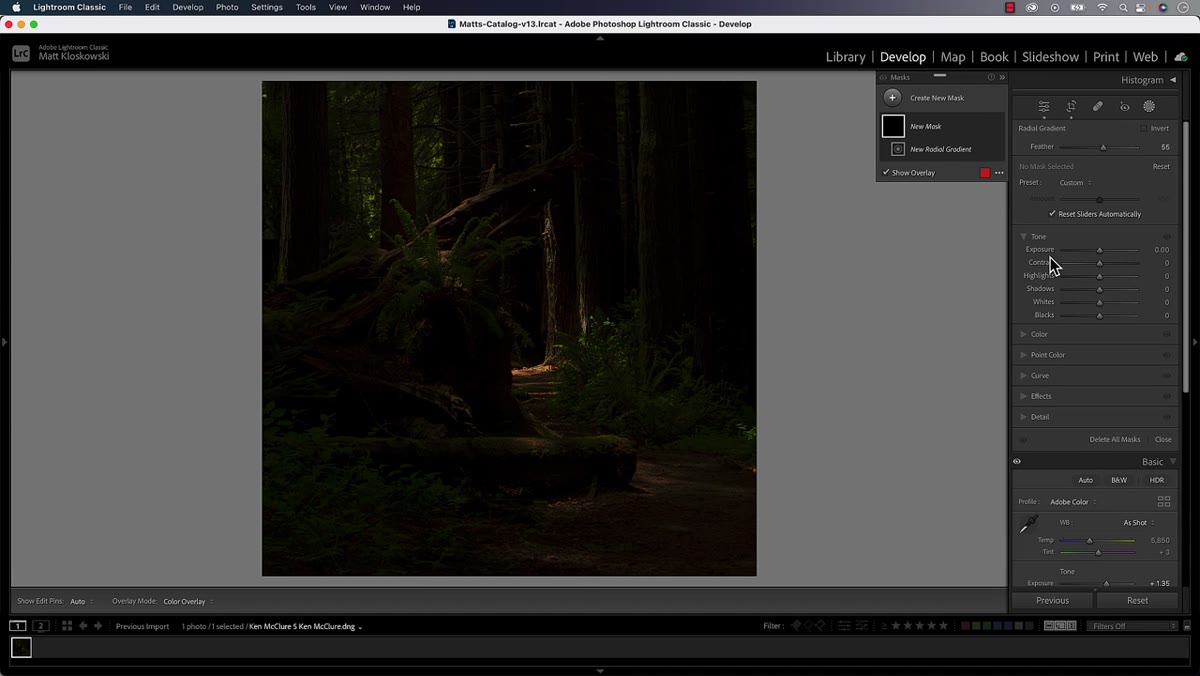1200x676 pixels.
Task: Click the red overlay color swatch
Action: point(985,173)
